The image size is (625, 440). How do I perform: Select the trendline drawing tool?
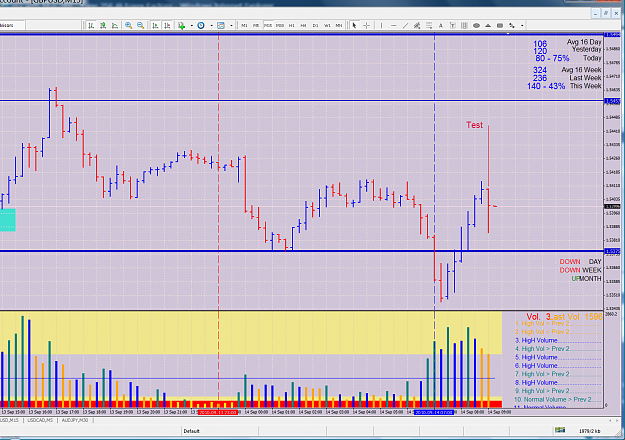pyautogui.click(x=405, y=26)
